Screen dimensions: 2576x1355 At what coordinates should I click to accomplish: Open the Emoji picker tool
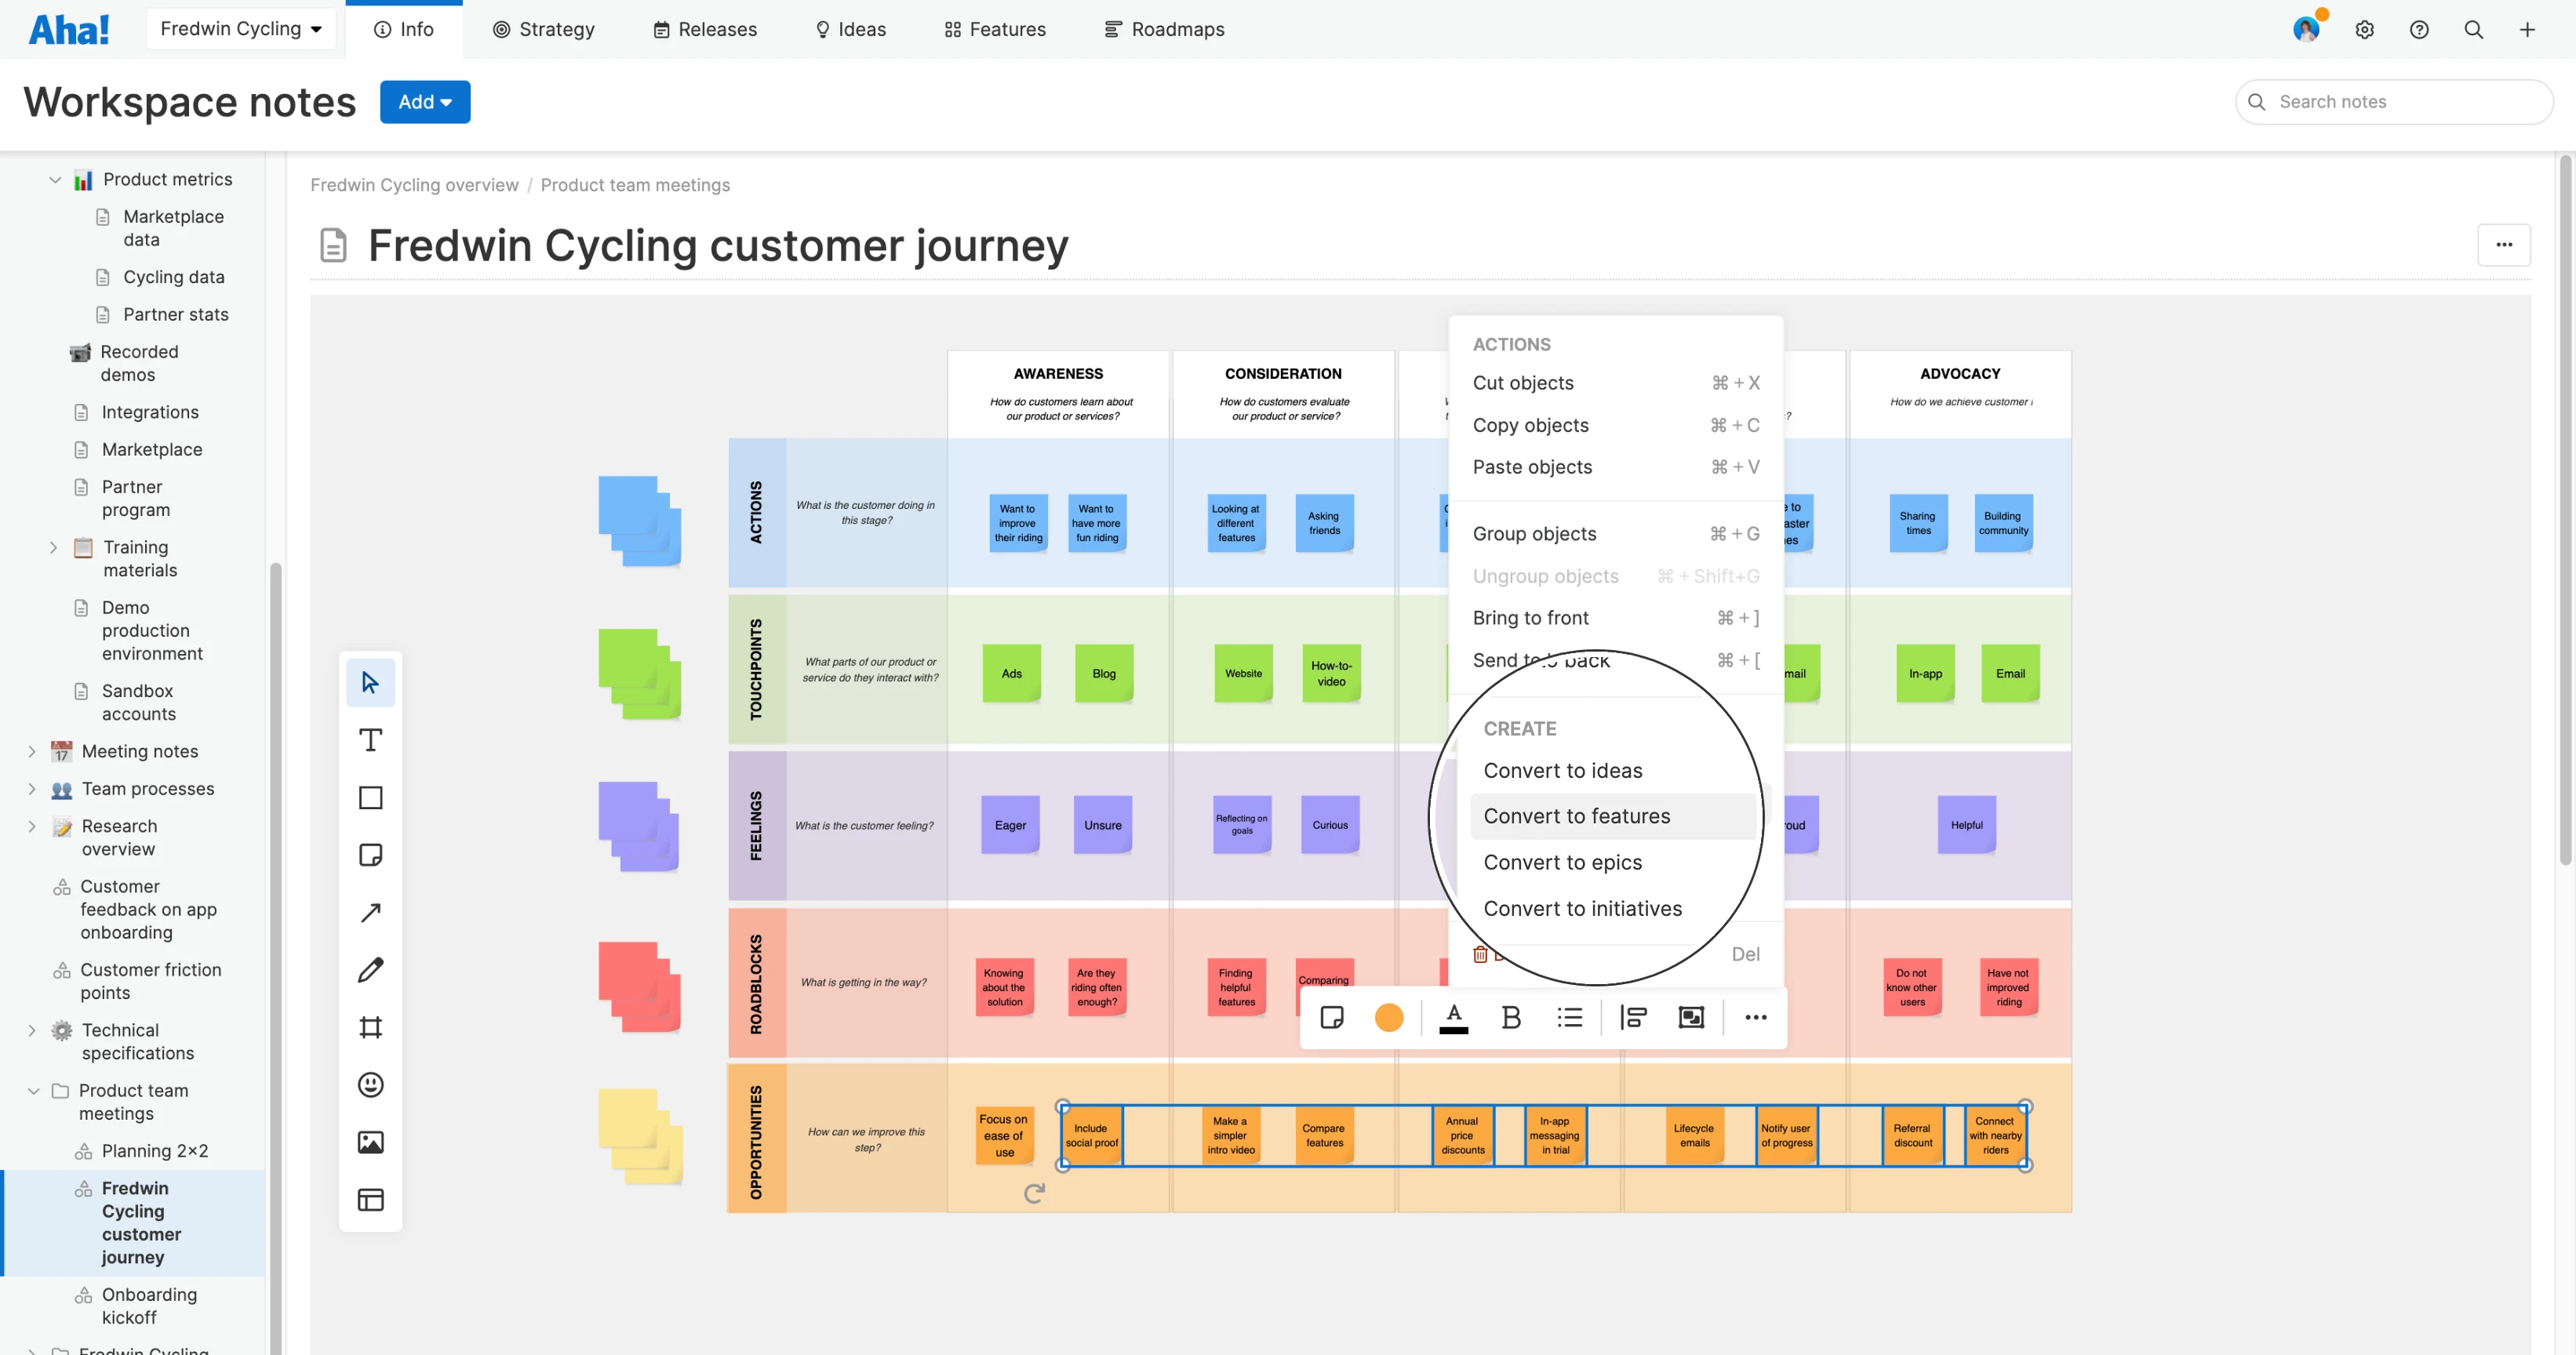(370, 1085)
